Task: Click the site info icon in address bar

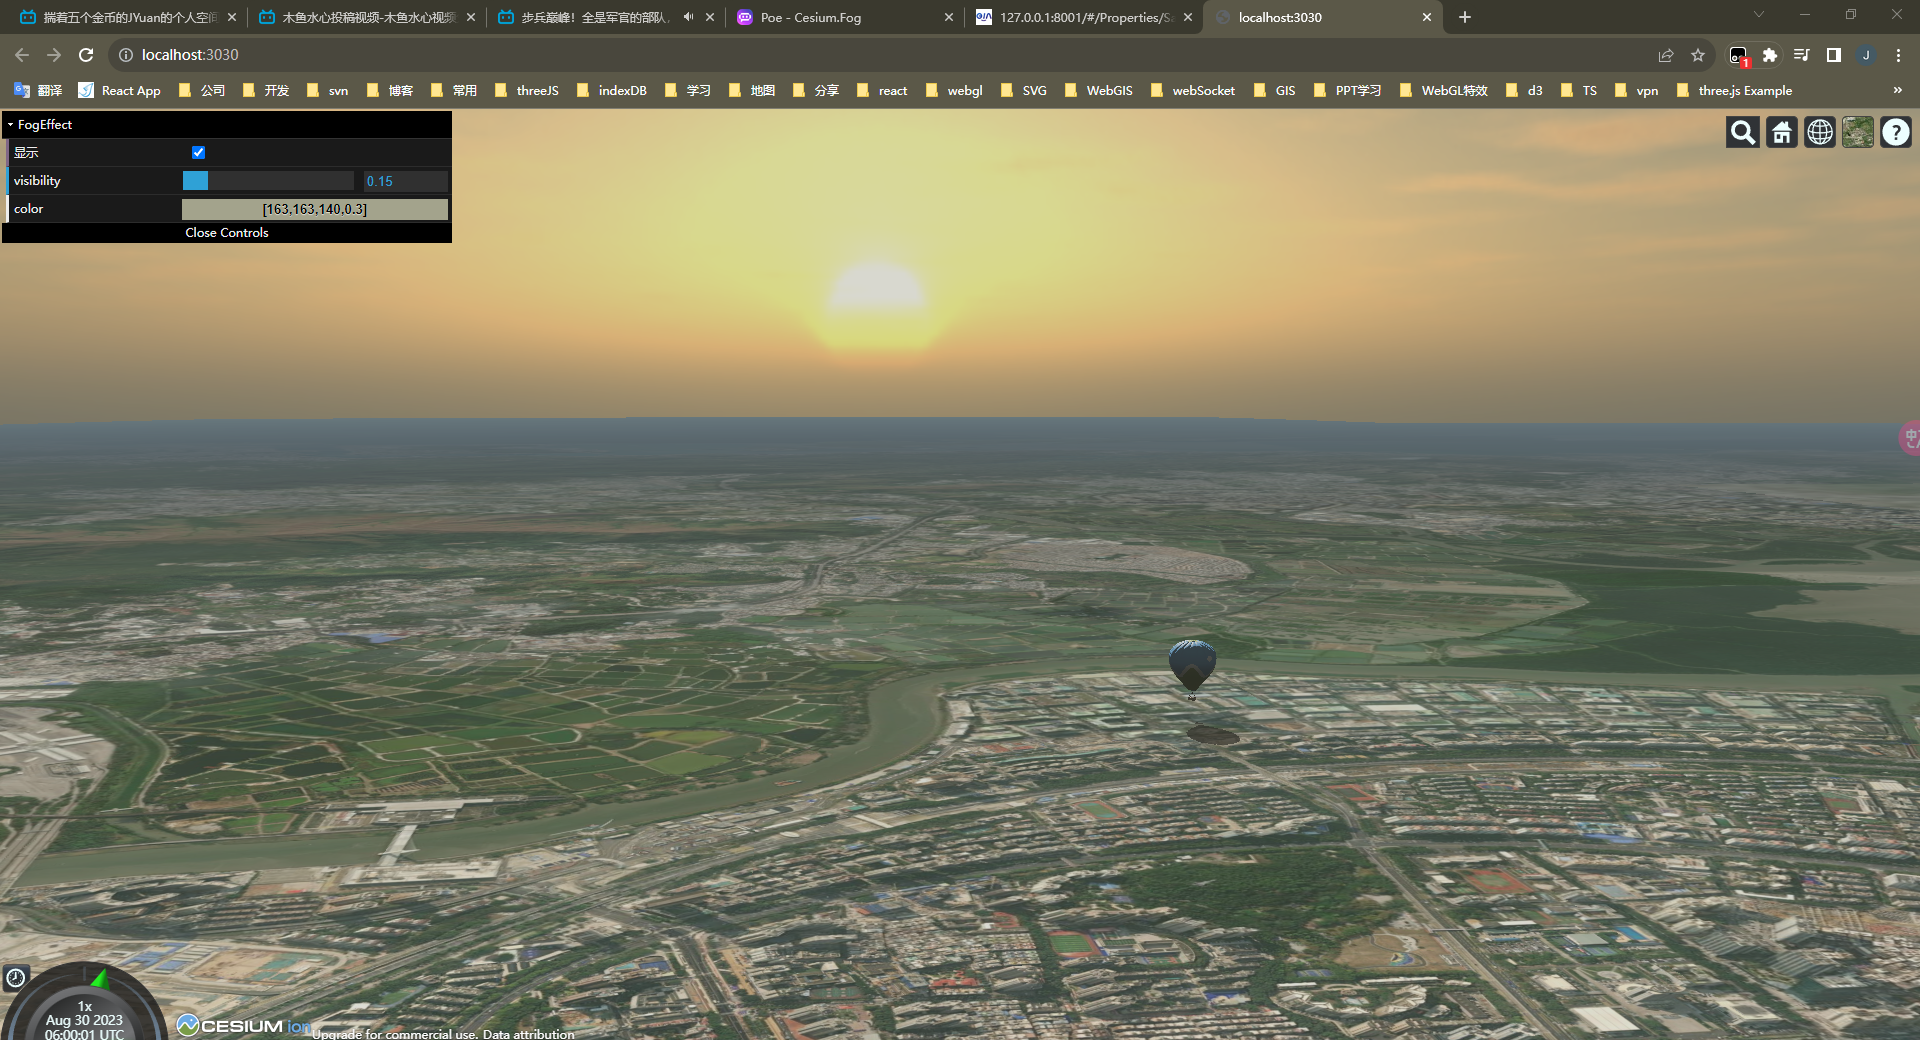Action: coord(126,55)
